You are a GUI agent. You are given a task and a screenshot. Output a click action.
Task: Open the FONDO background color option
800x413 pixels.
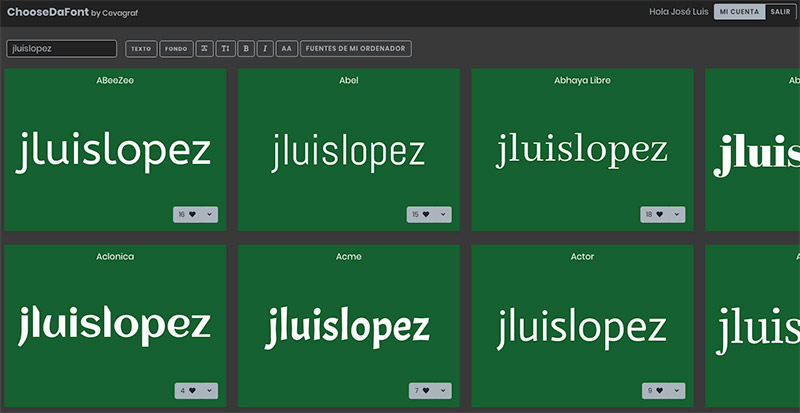point(175,48)
